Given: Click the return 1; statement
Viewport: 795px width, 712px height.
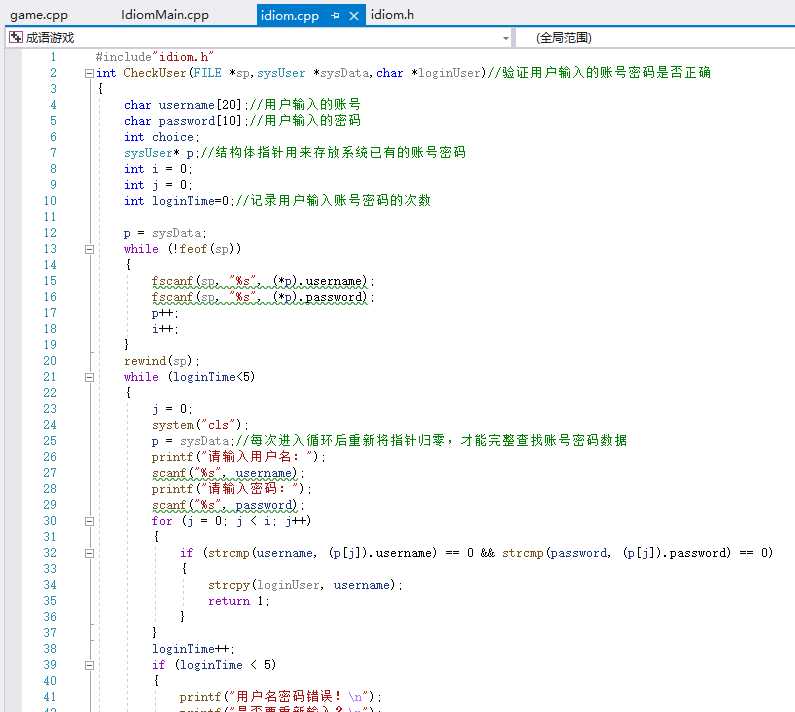Looking at the screenshot, I should point(239,601).
